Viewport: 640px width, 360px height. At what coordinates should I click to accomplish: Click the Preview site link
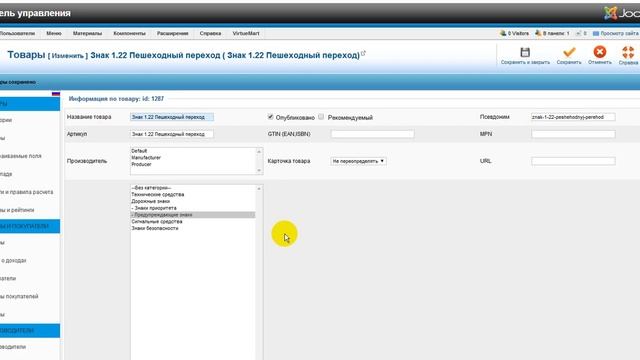pos(619,33)
